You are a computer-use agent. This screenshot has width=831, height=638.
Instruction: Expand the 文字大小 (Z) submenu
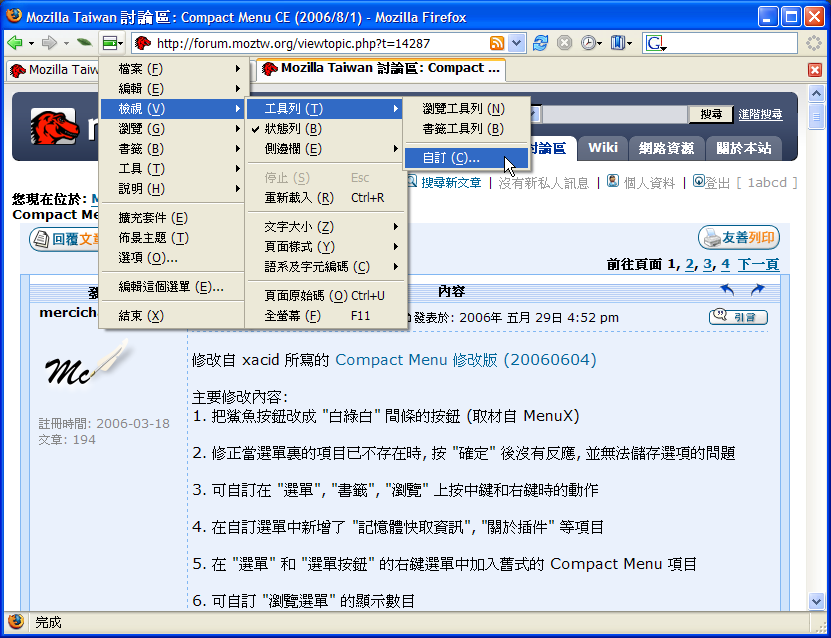[325, 227]
